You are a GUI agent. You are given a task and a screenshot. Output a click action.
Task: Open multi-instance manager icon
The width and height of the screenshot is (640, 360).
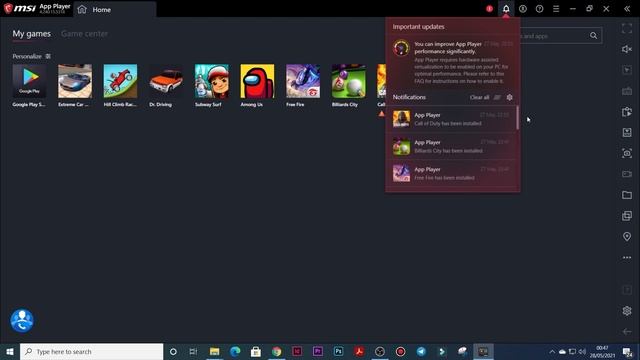[627, 216]
